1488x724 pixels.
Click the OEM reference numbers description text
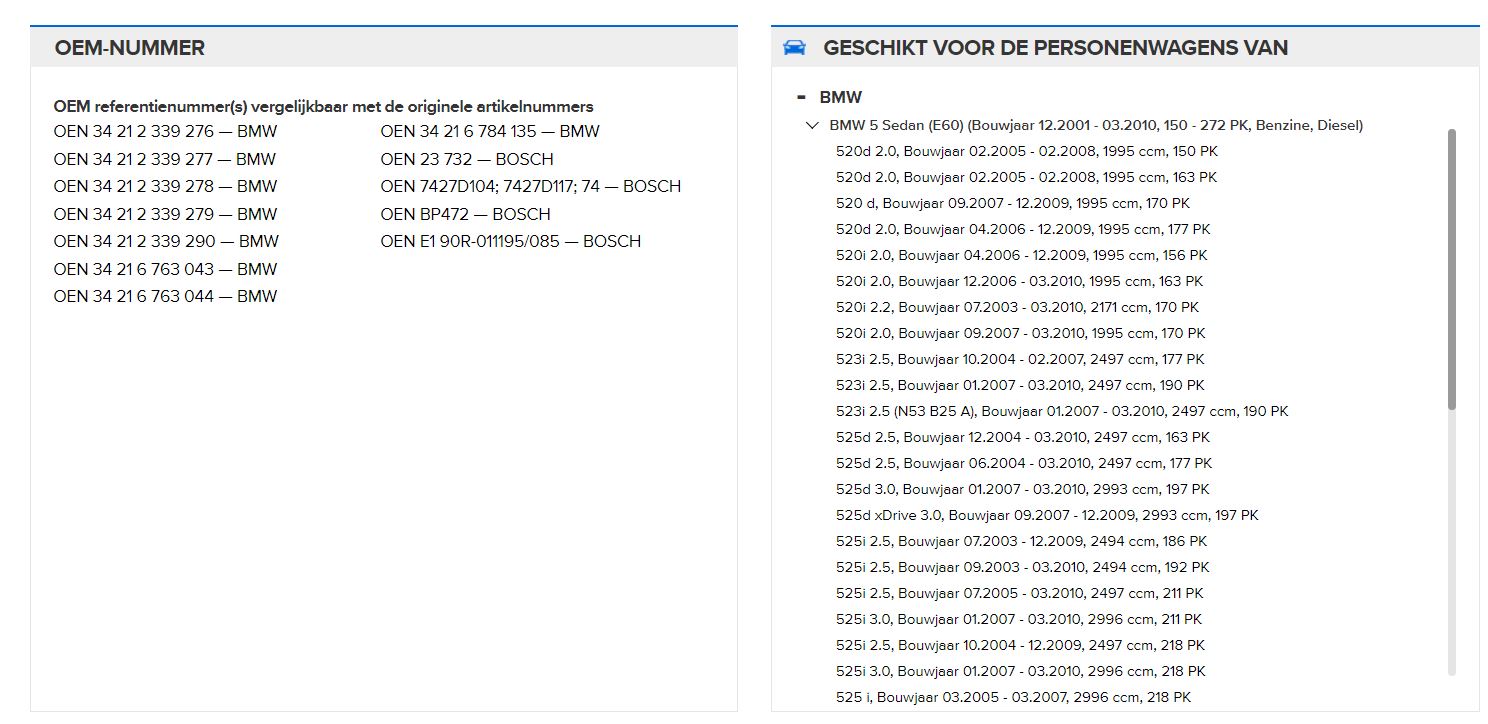coord(323,106)
